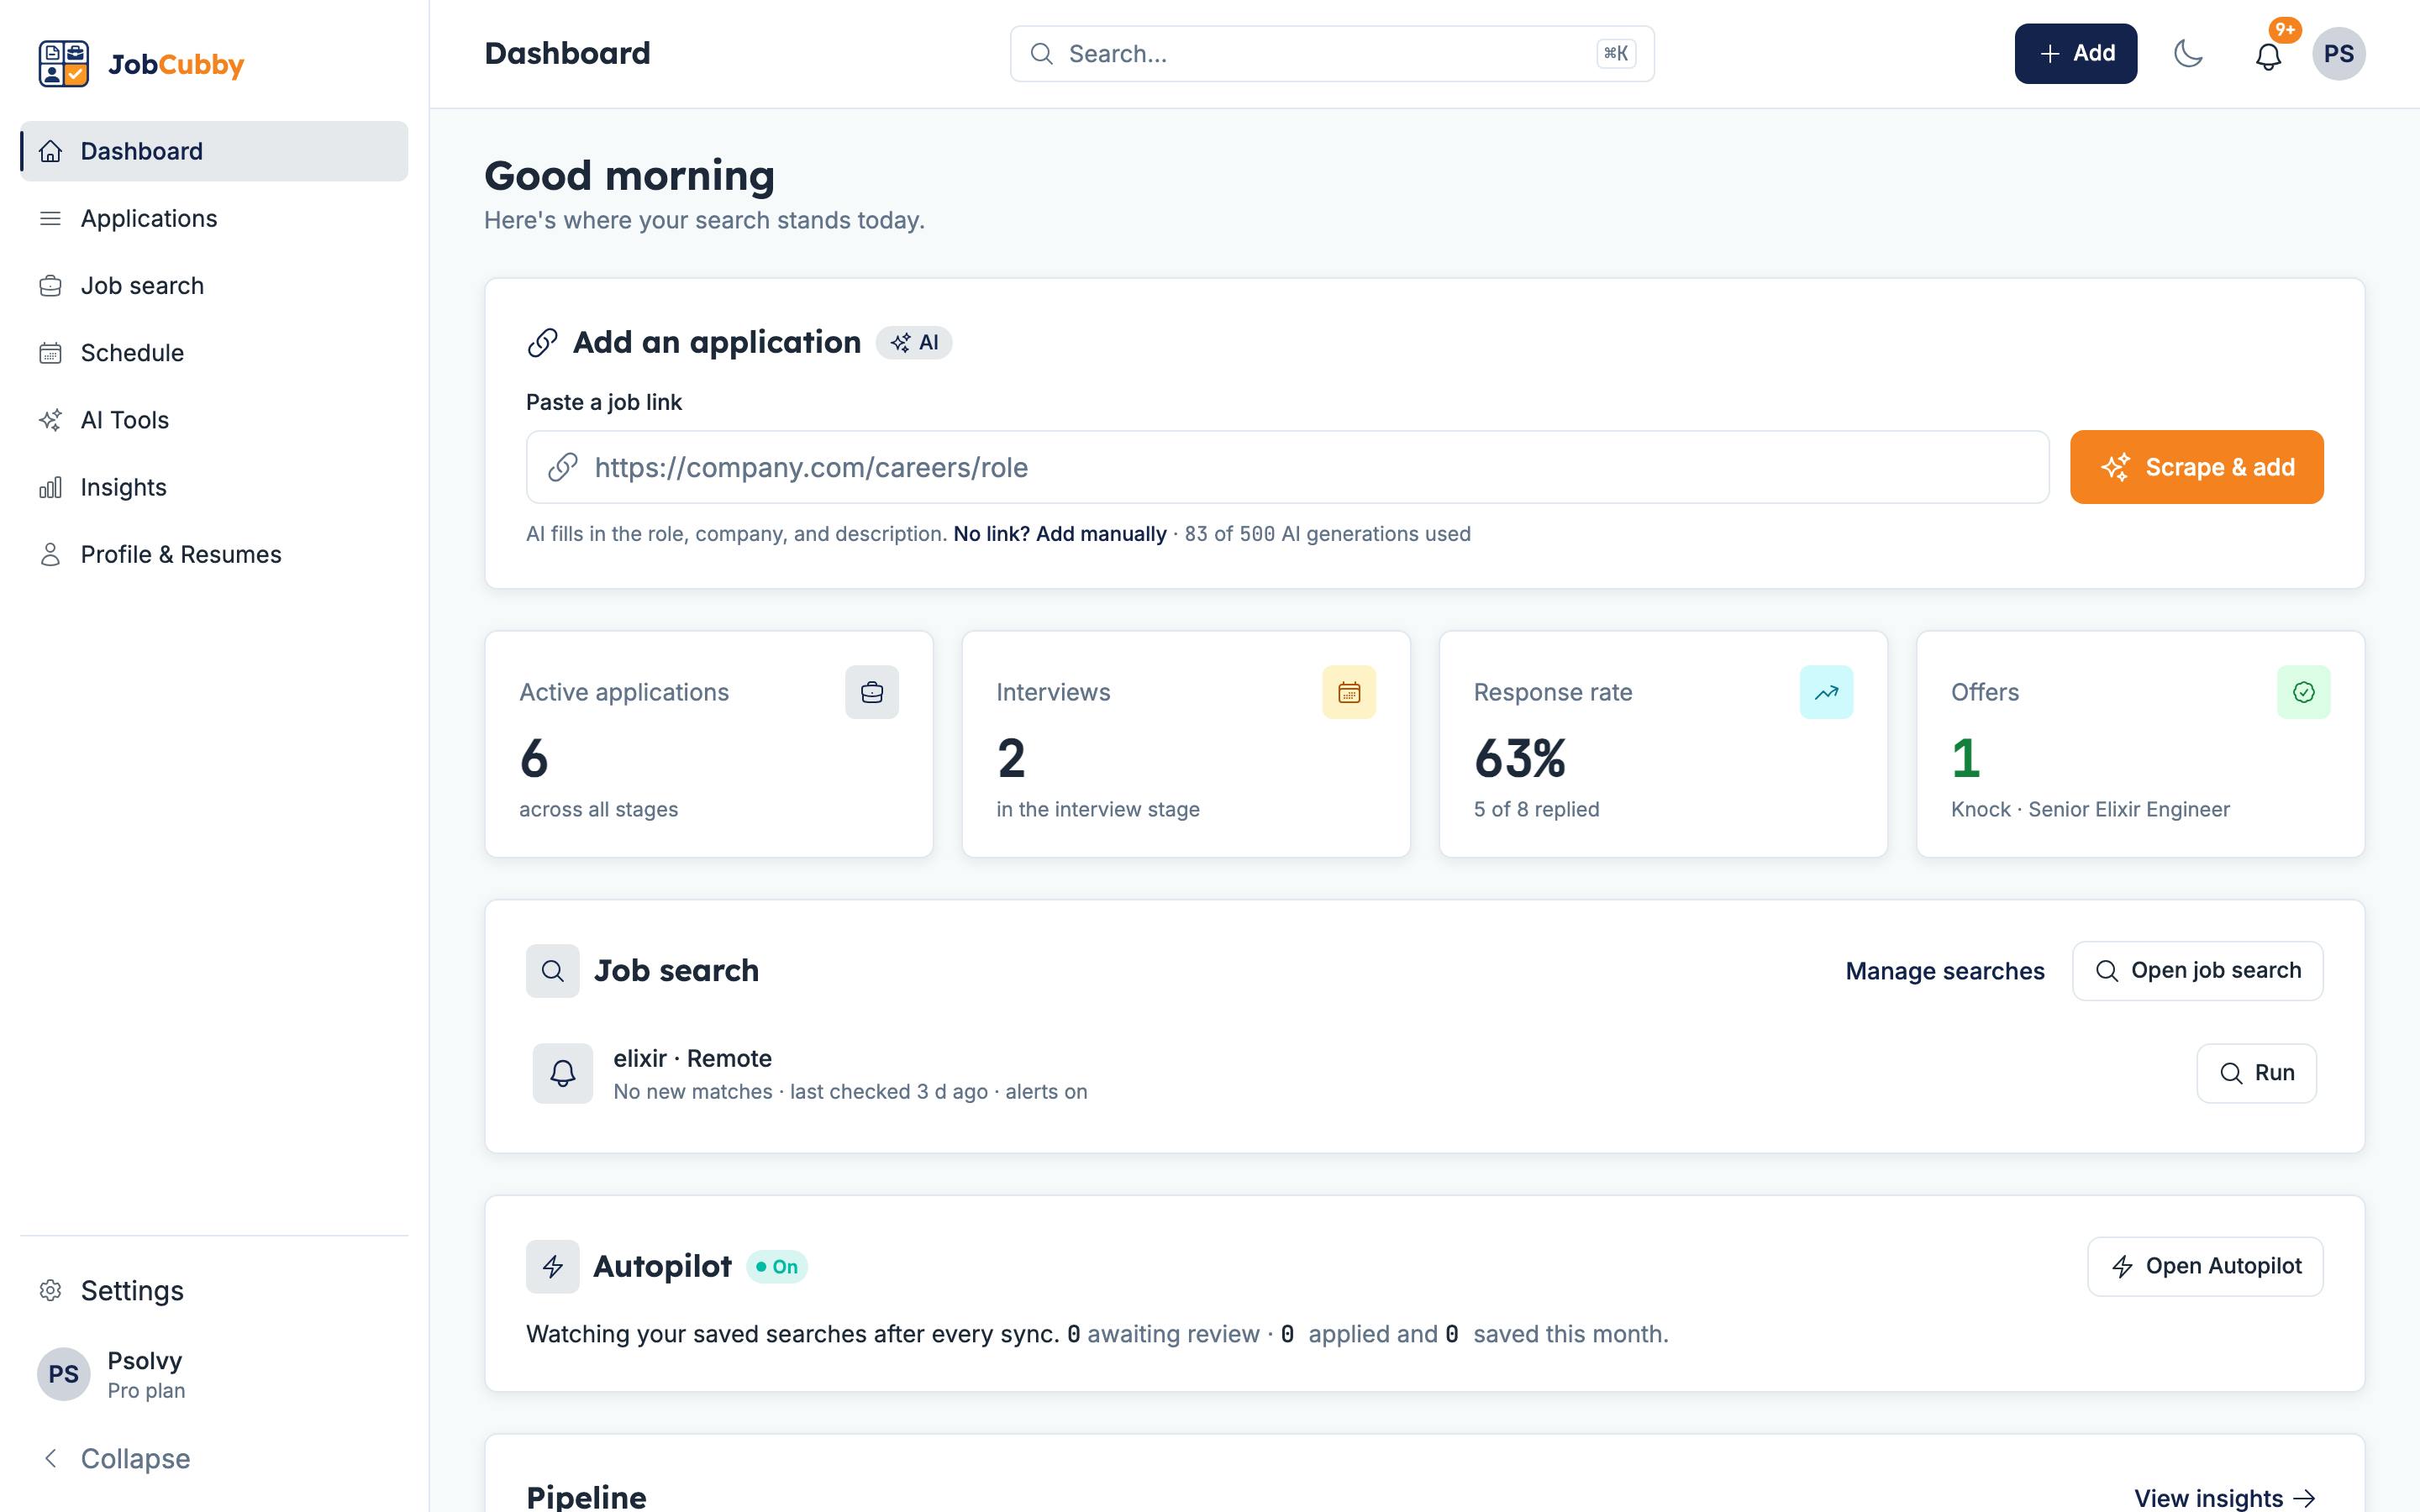Click Manage searches link
The image size is (2420, 1512).
(x=1945, y=971)
